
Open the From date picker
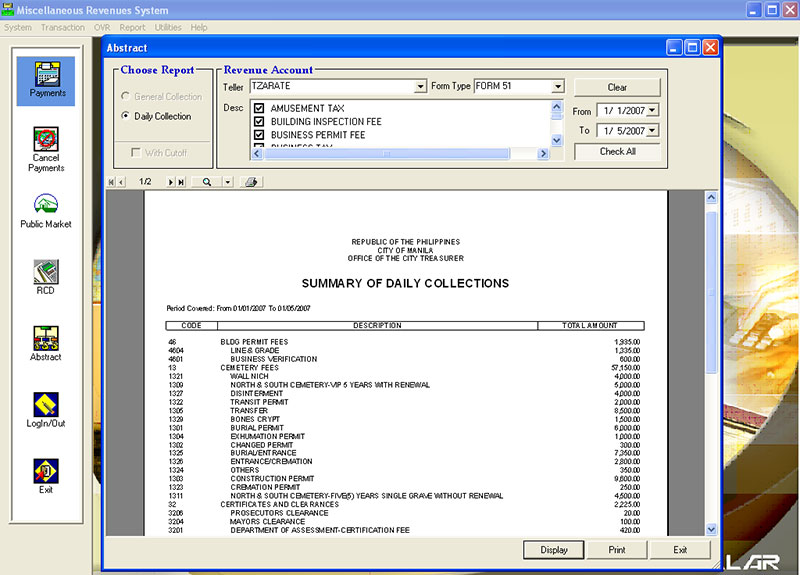tap(653, 110)
